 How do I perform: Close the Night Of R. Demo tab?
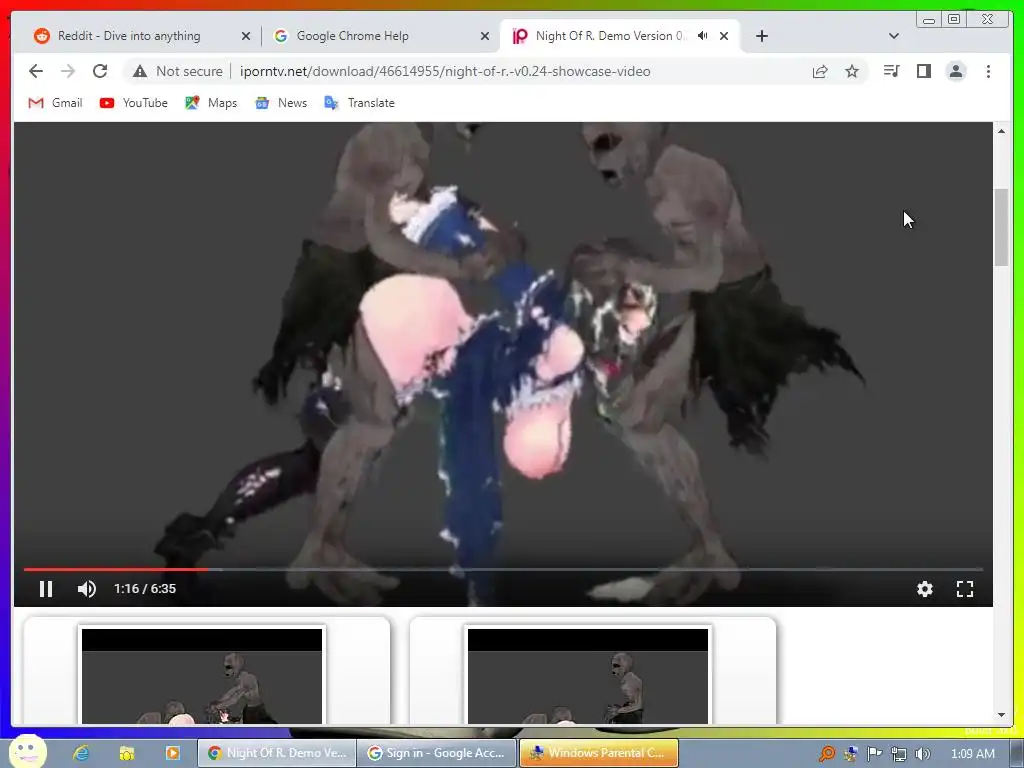[724, 36]
